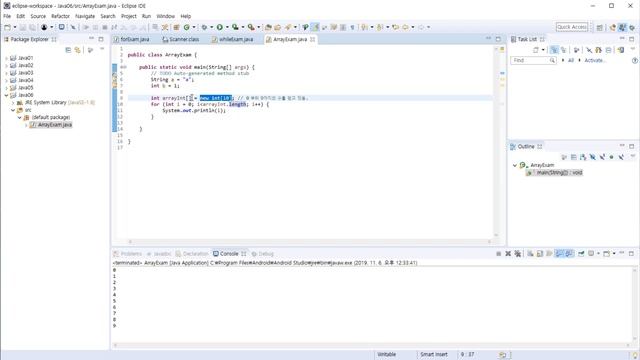Collapse the Java06 project tree
The height and width of the screenshot is (360, 640).
(x=6, y=95)
